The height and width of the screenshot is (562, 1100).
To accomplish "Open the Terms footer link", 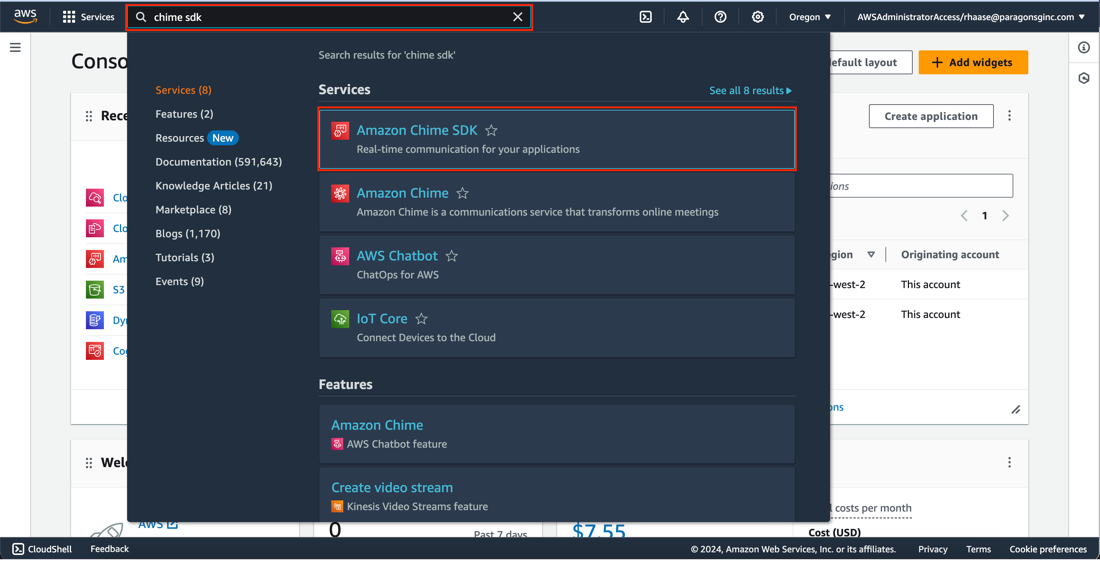I will click(x=978, y=549).
